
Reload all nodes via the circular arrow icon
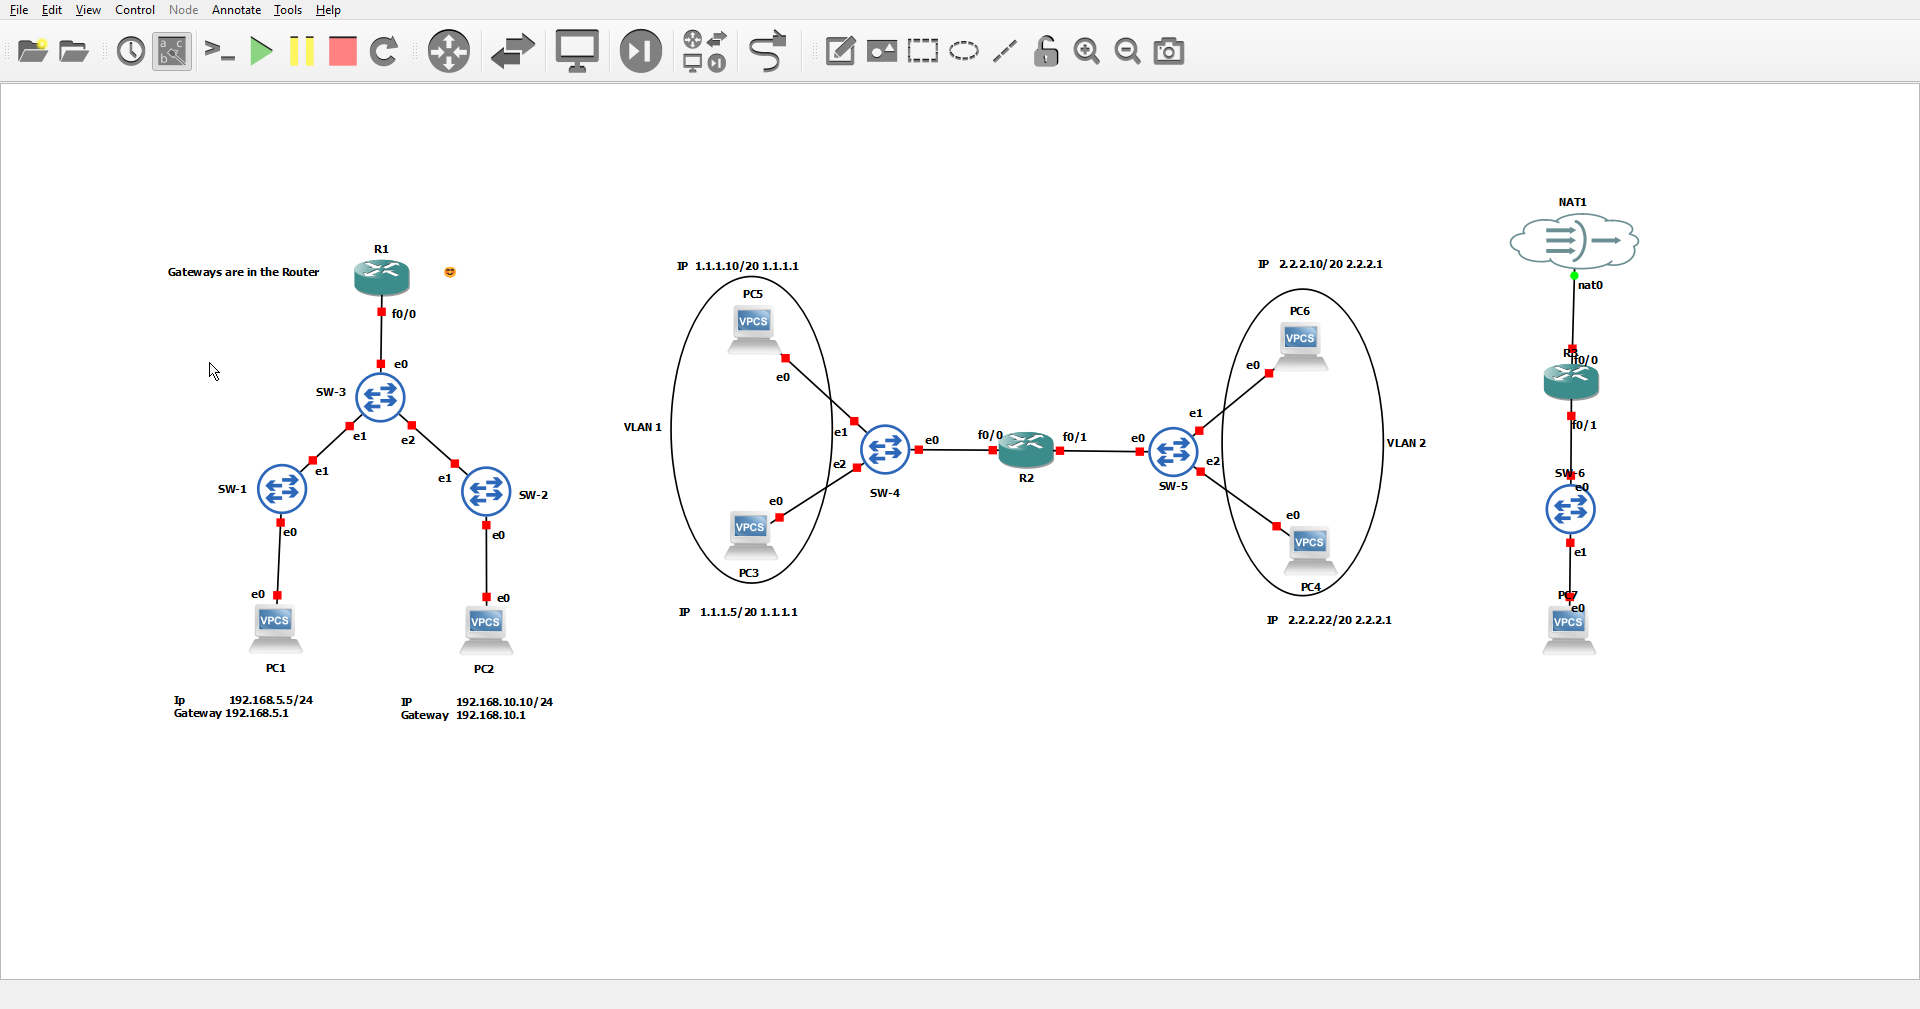[385, 51]
